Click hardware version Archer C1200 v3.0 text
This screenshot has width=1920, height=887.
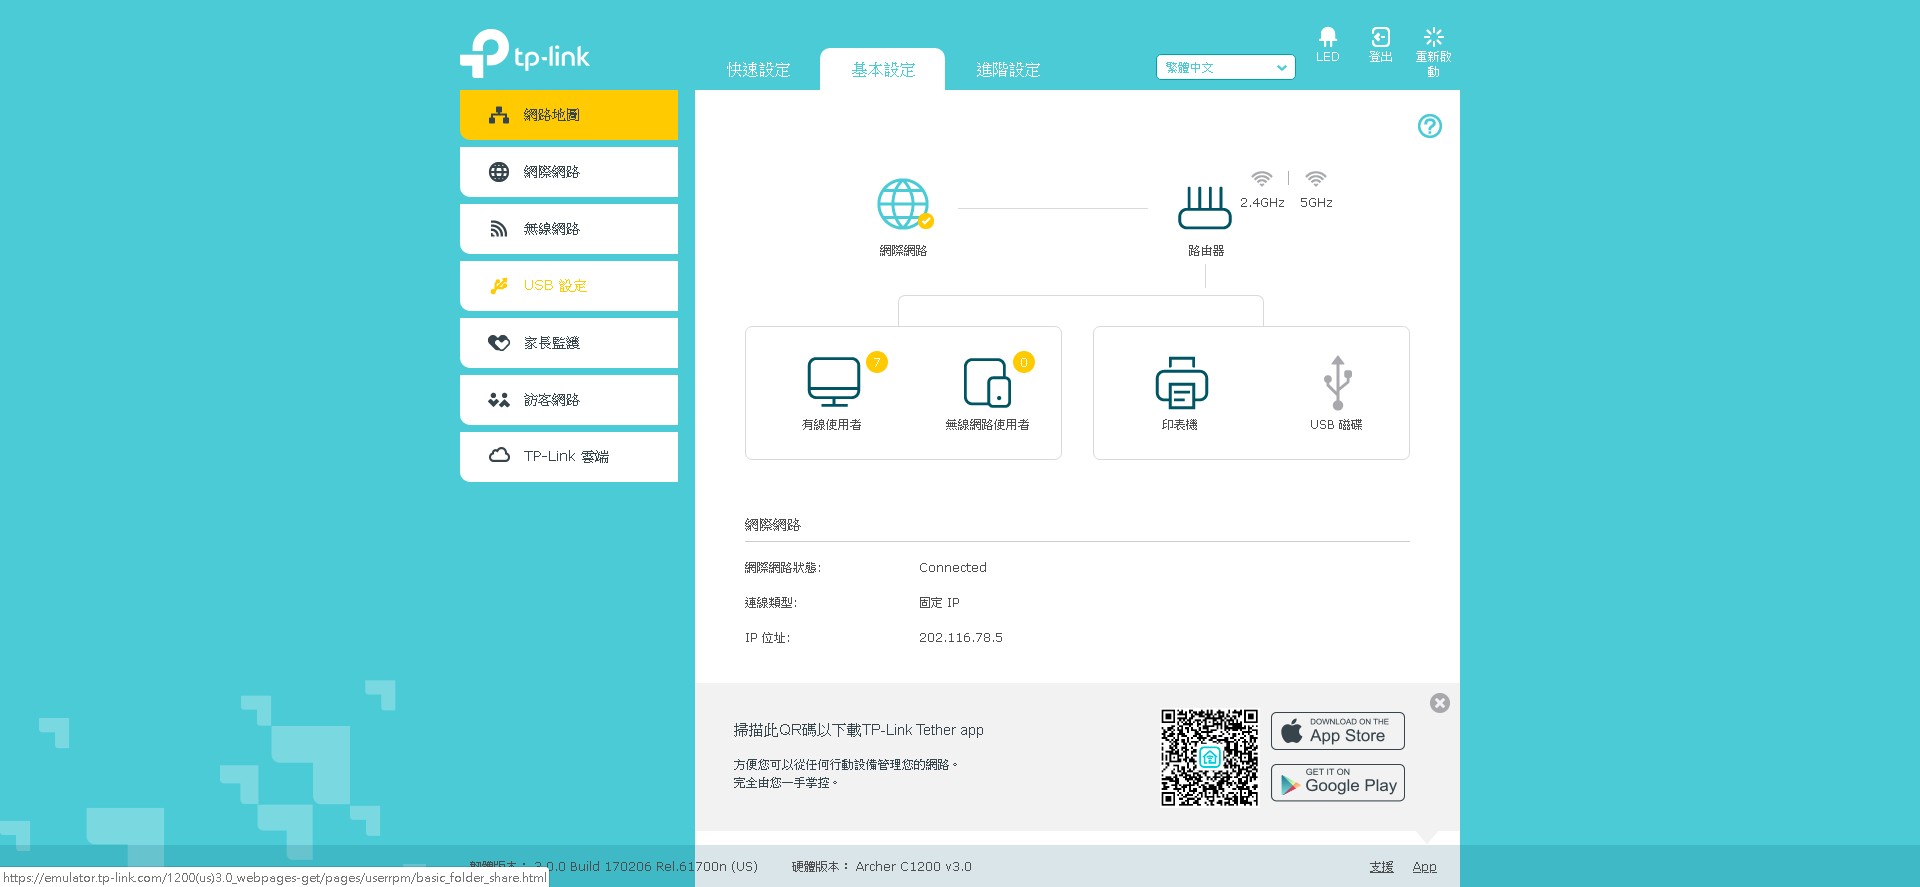[913, 867]
